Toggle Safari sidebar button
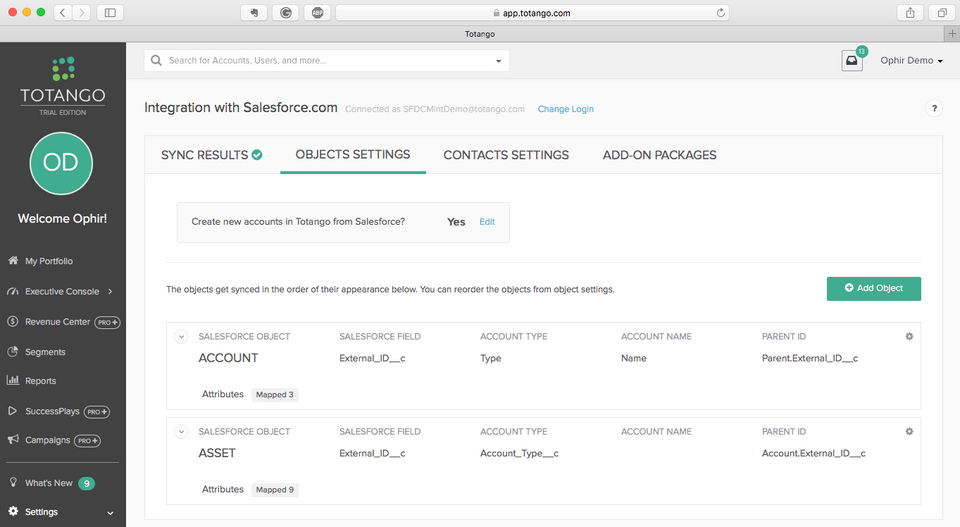This screenshot has width=960, height=527. (110, 12)
